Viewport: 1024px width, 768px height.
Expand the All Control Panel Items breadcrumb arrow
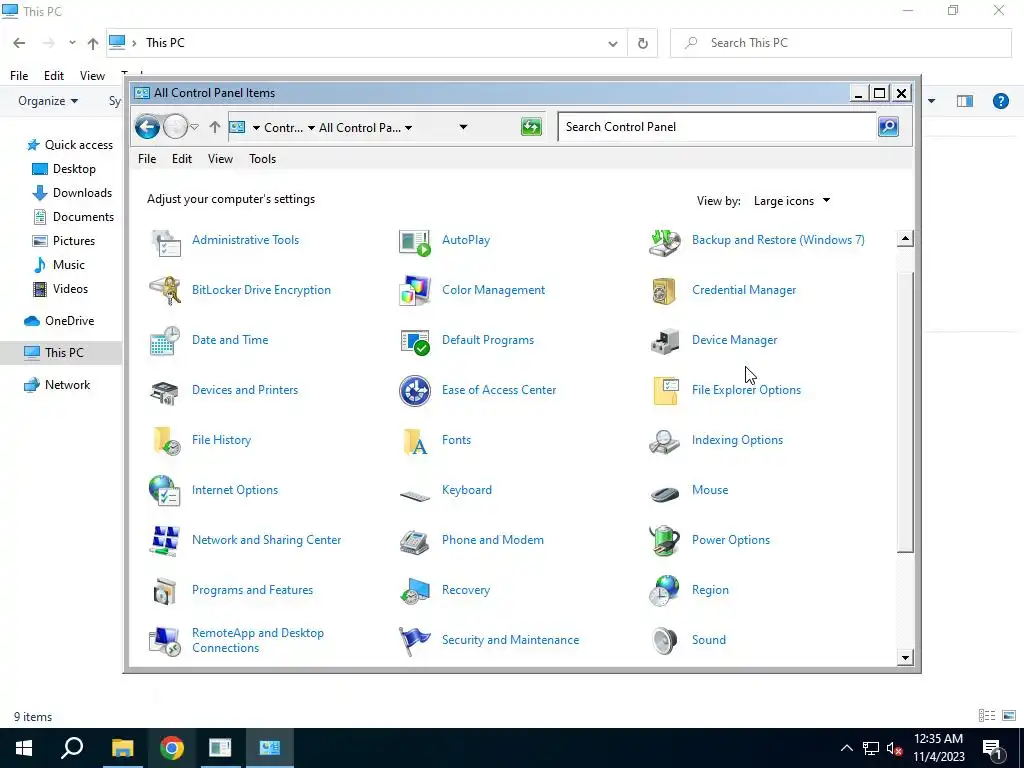[x=408, y=127]
